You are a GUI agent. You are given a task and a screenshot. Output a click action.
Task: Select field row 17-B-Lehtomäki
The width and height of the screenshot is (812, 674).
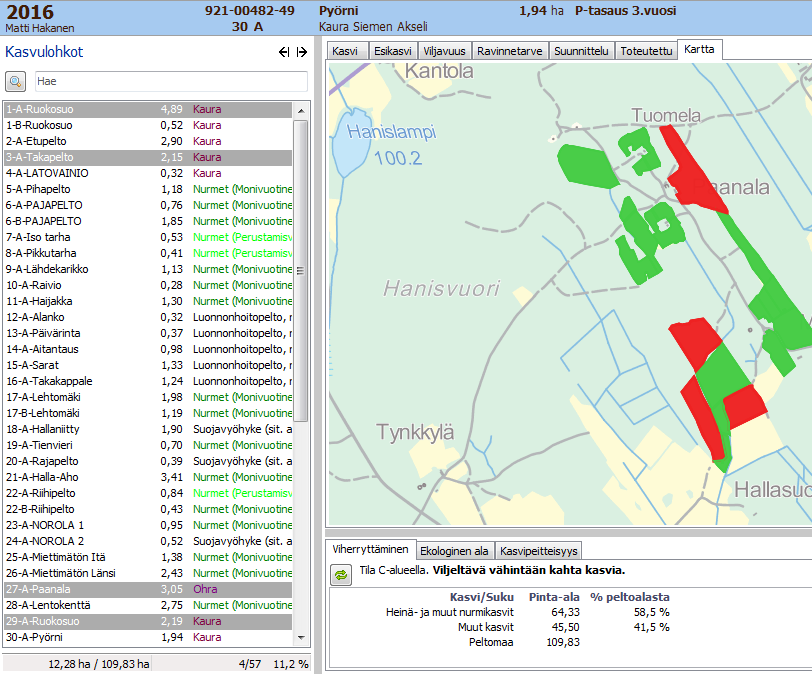148,414
